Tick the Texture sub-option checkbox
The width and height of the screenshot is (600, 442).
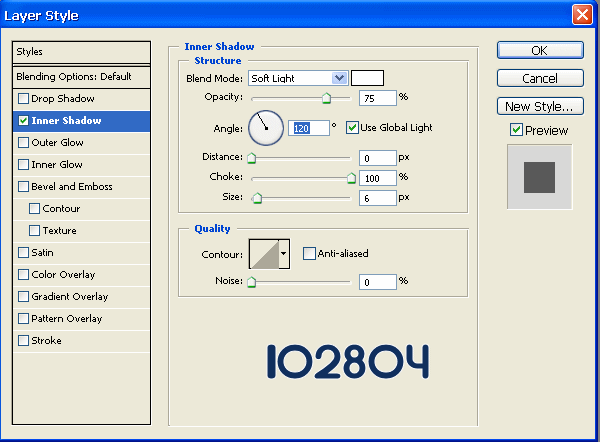[34, 231]
